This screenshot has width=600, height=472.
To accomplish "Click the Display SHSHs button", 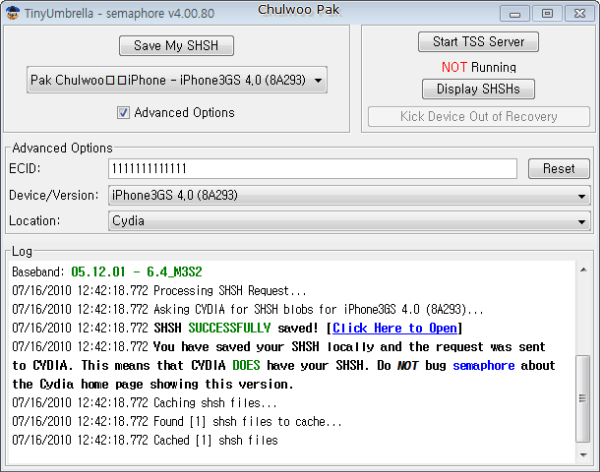I will (478, 89).
